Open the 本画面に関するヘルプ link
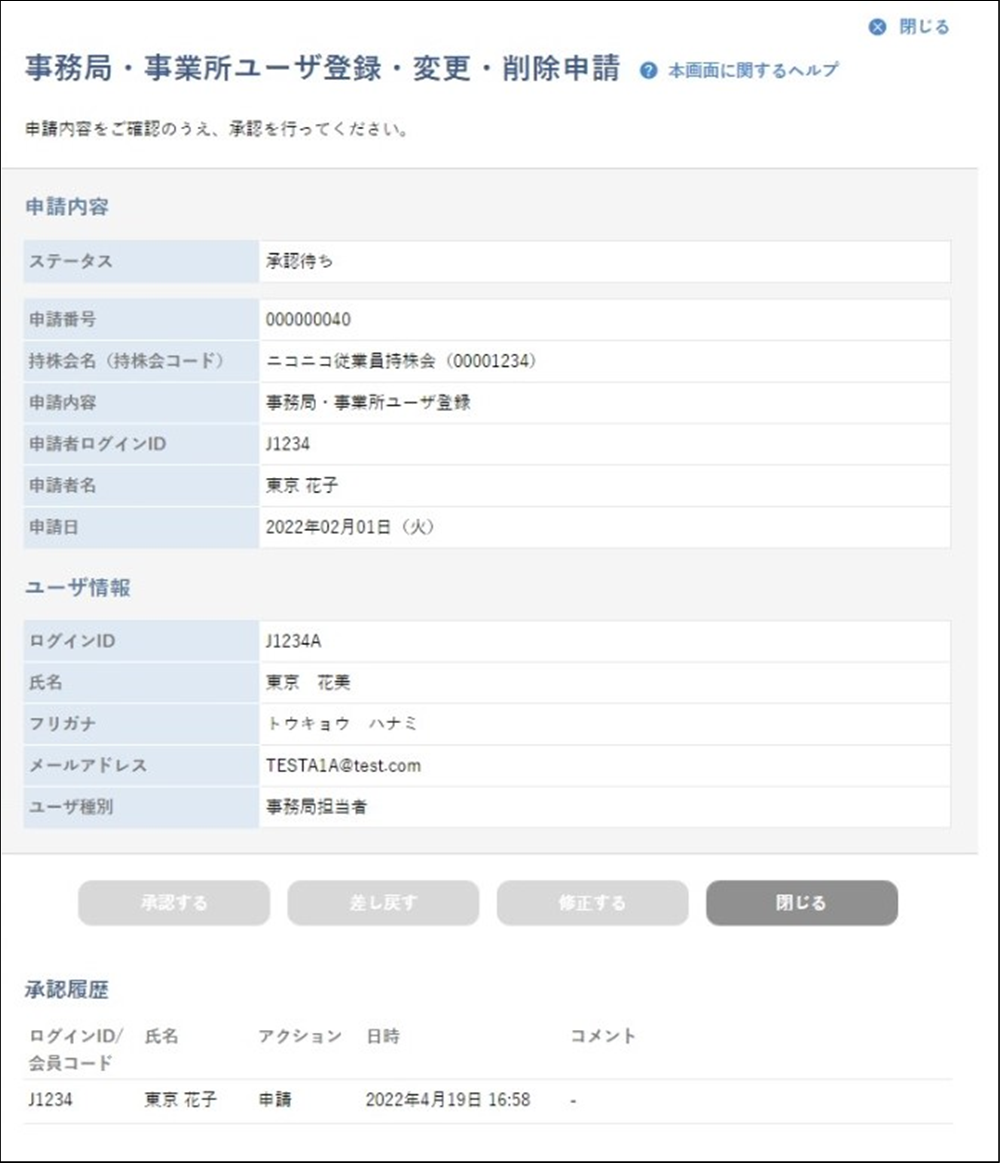Screen dimensions: 1000x1163 point(753,71)
